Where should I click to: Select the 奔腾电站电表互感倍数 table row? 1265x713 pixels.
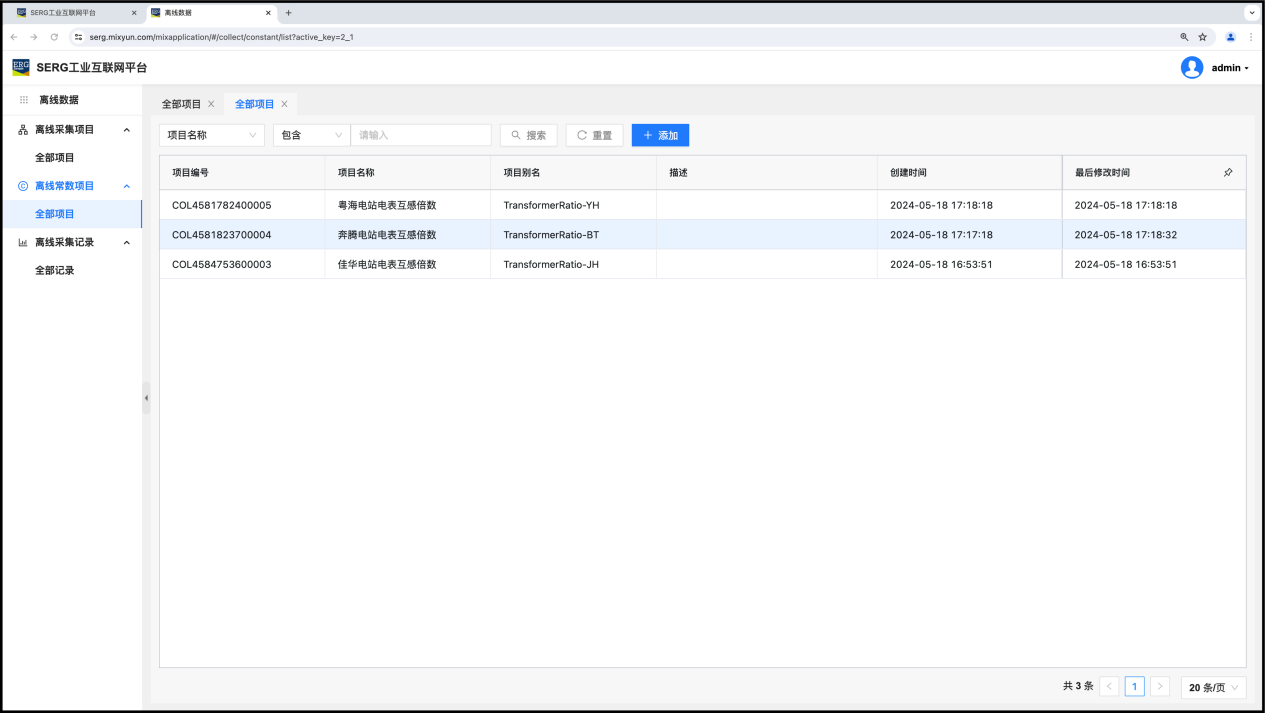[387, 235]
